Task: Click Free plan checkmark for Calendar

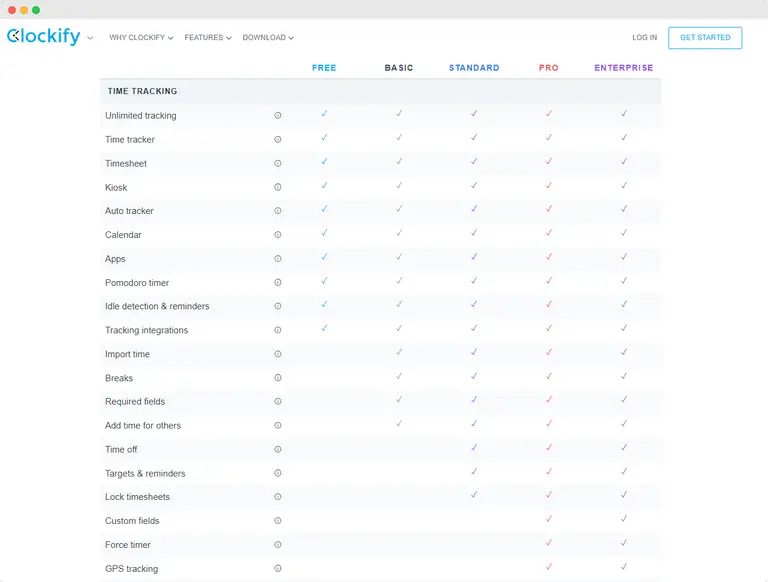Action: [324, 233]
